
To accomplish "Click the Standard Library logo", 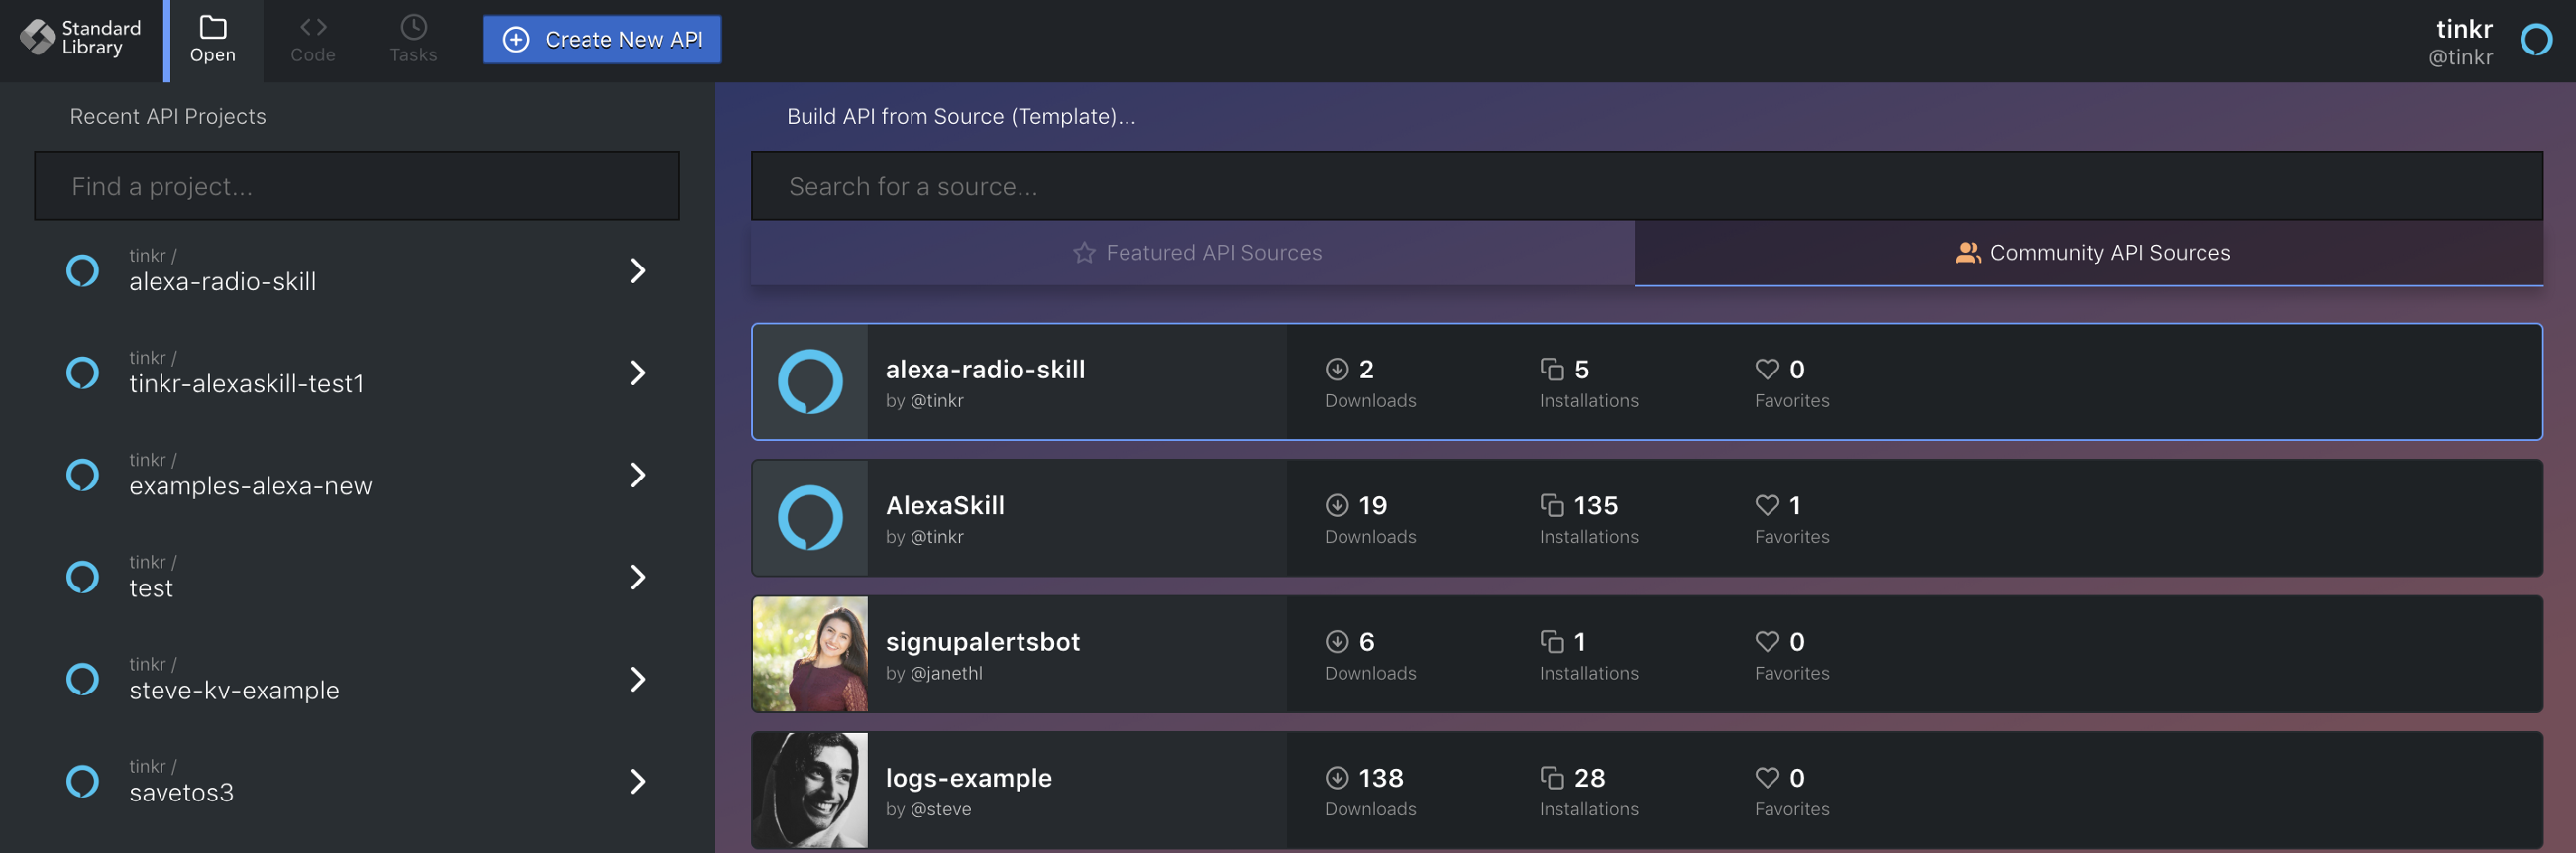I will 38,38.
